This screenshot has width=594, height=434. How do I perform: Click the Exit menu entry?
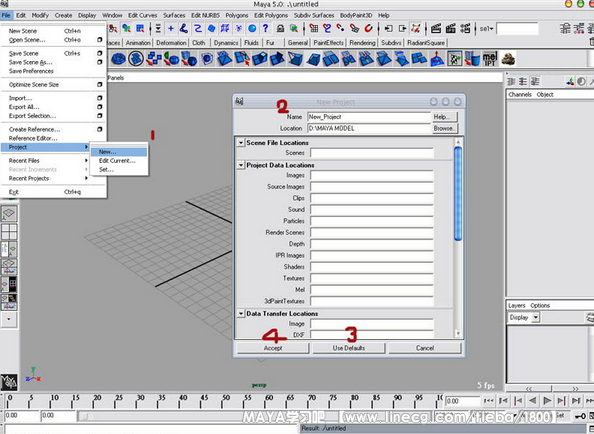click(45, 192)
